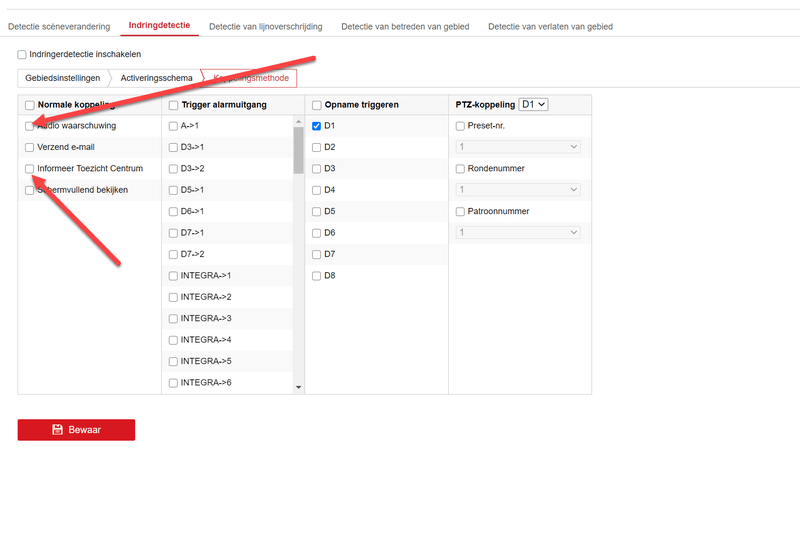Screen dimensions: 800x533
Task: Open the Rondenummer value dropdown
Action: [519, 190]
